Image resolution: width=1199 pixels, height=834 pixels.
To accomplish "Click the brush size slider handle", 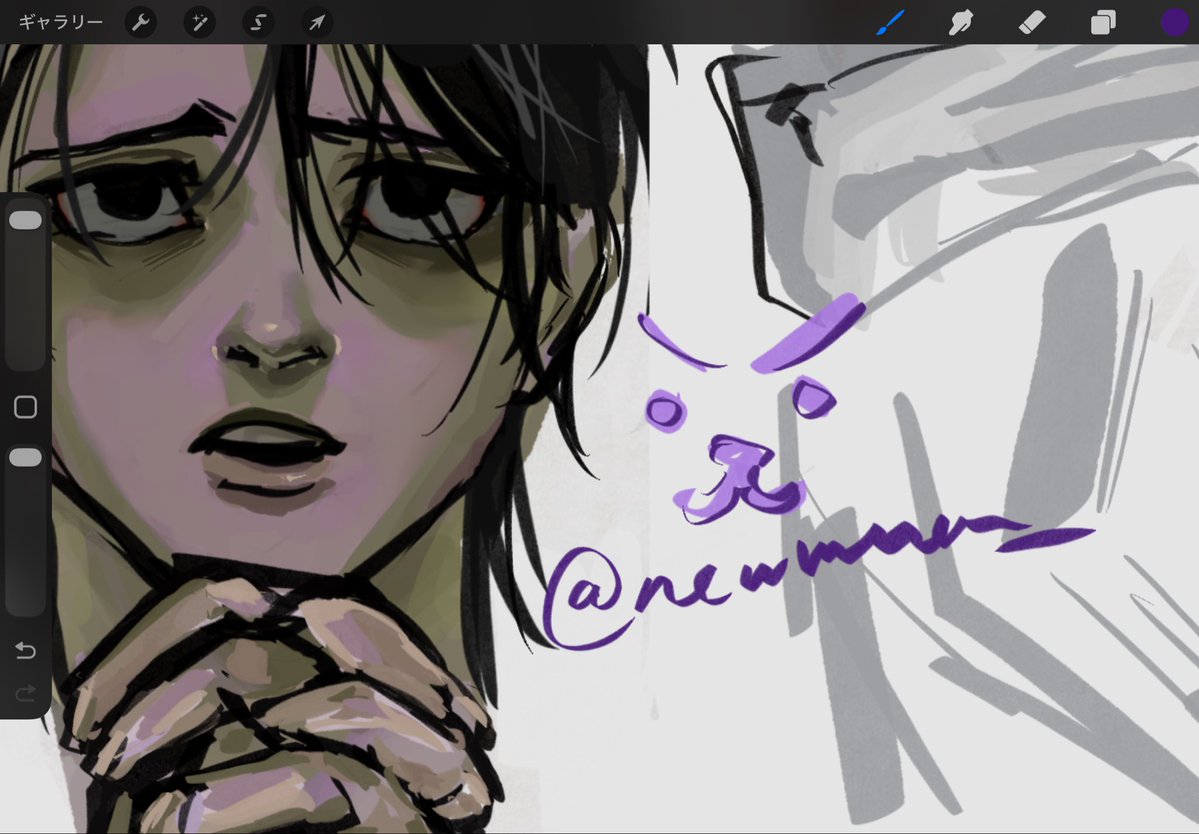I will (x=25, y=220).
